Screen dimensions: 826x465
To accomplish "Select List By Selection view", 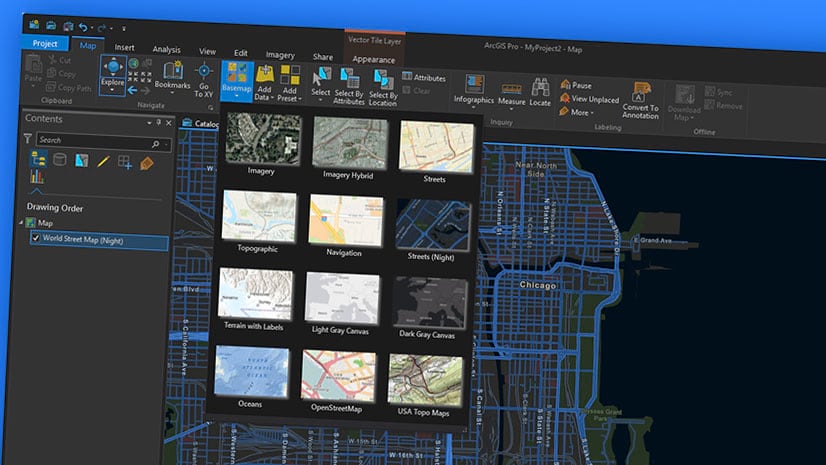I will [x=81, y=160].
